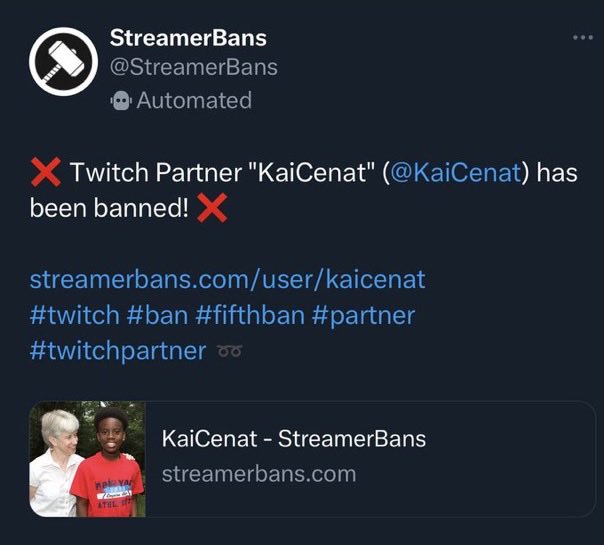Click the first red X emoji
This screenshot has height=545, width=604.
click(x=46, y=172)
